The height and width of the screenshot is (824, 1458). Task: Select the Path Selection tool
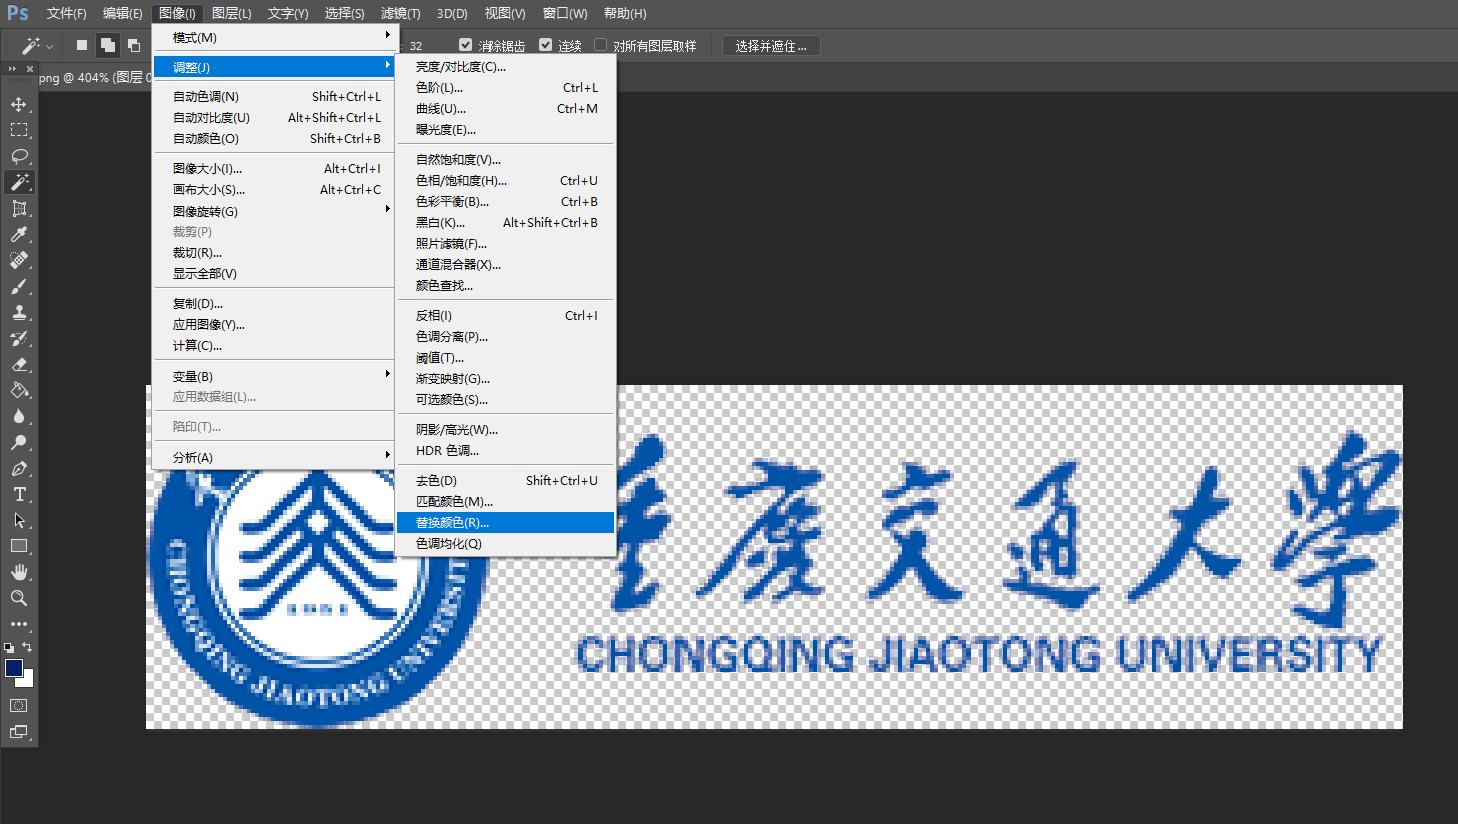point(19,520)
